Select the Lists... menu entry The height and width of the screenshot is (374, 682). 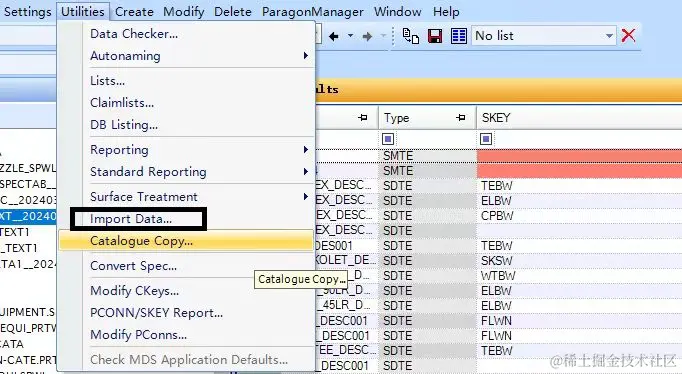186,81
